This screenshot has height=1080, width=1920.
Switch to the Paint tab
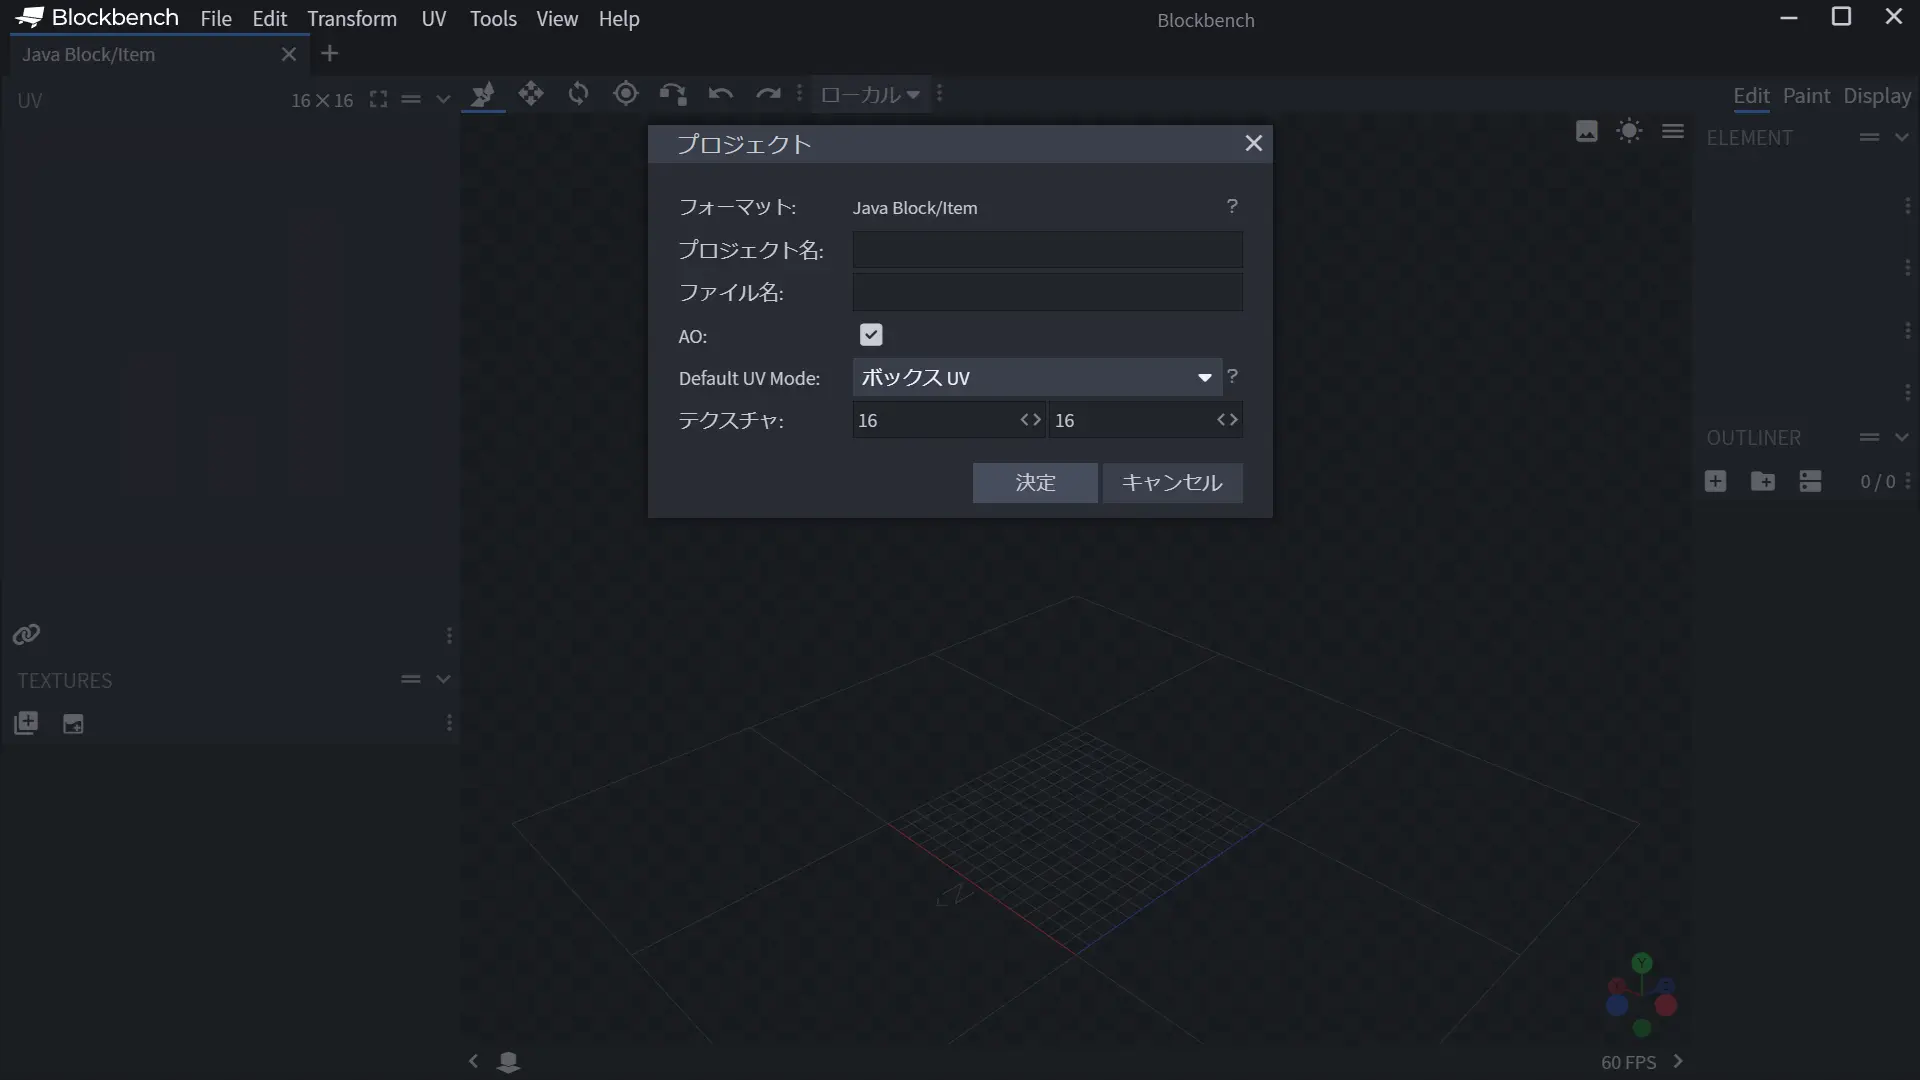pyautogui.click(x=1806, y=96)
